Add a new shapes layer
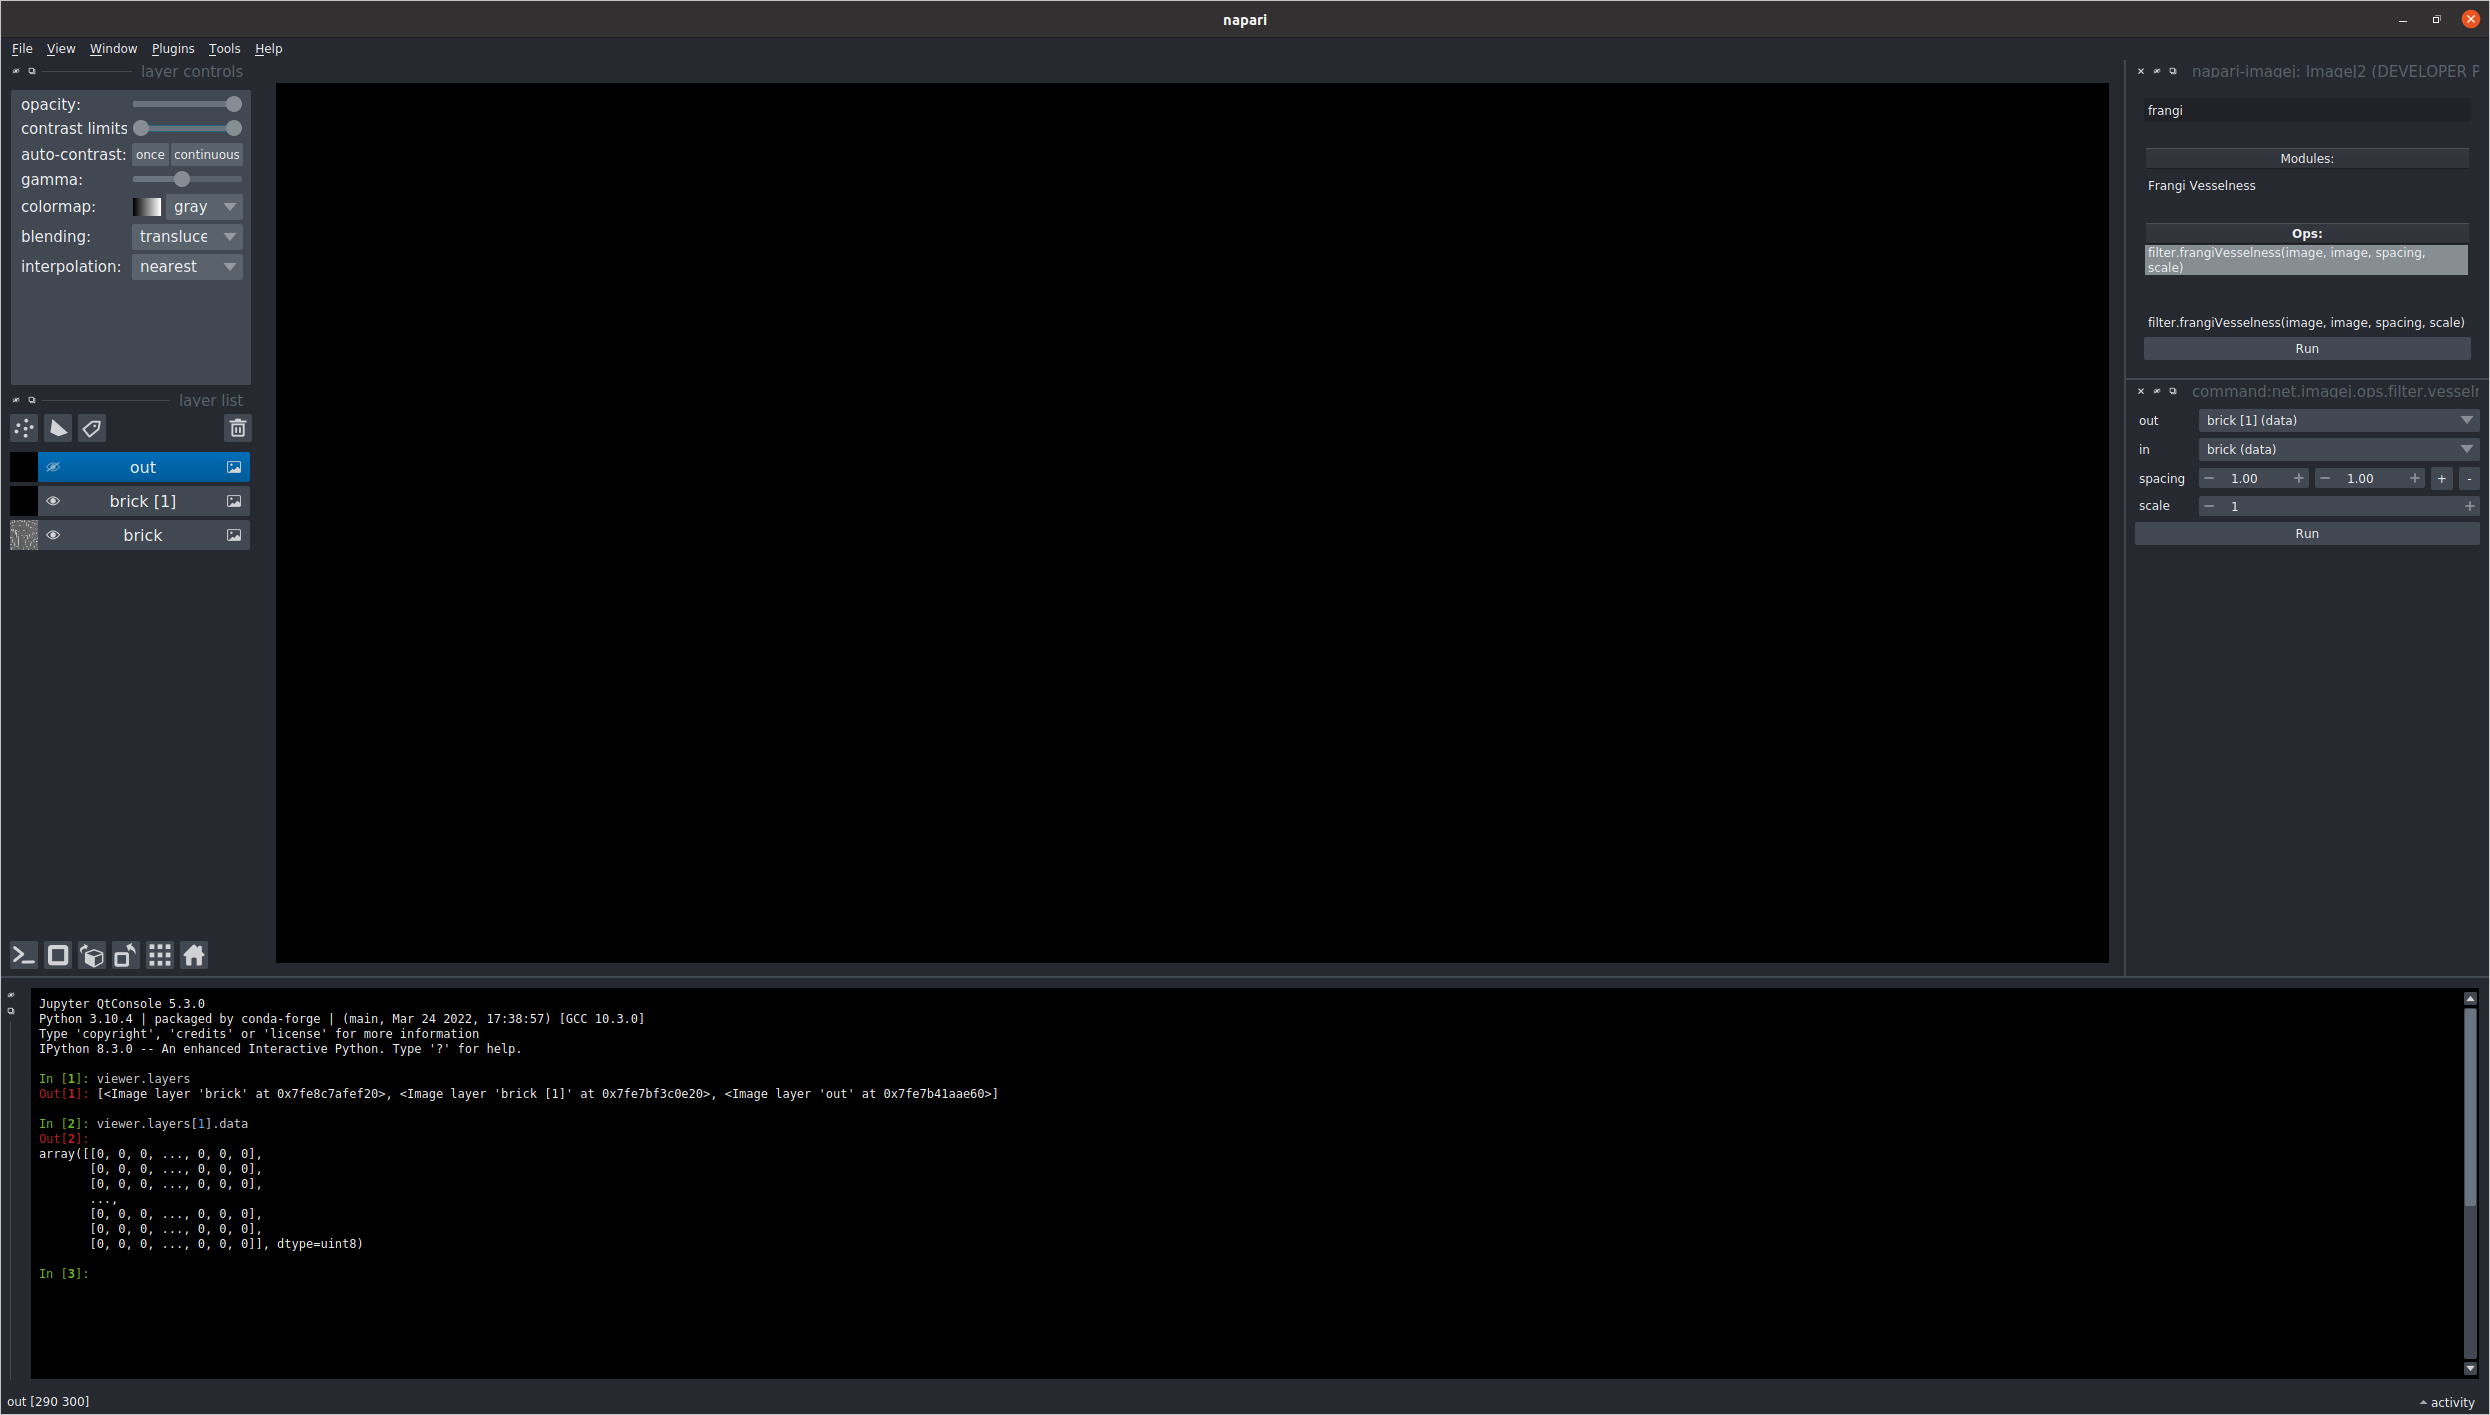 57,428
